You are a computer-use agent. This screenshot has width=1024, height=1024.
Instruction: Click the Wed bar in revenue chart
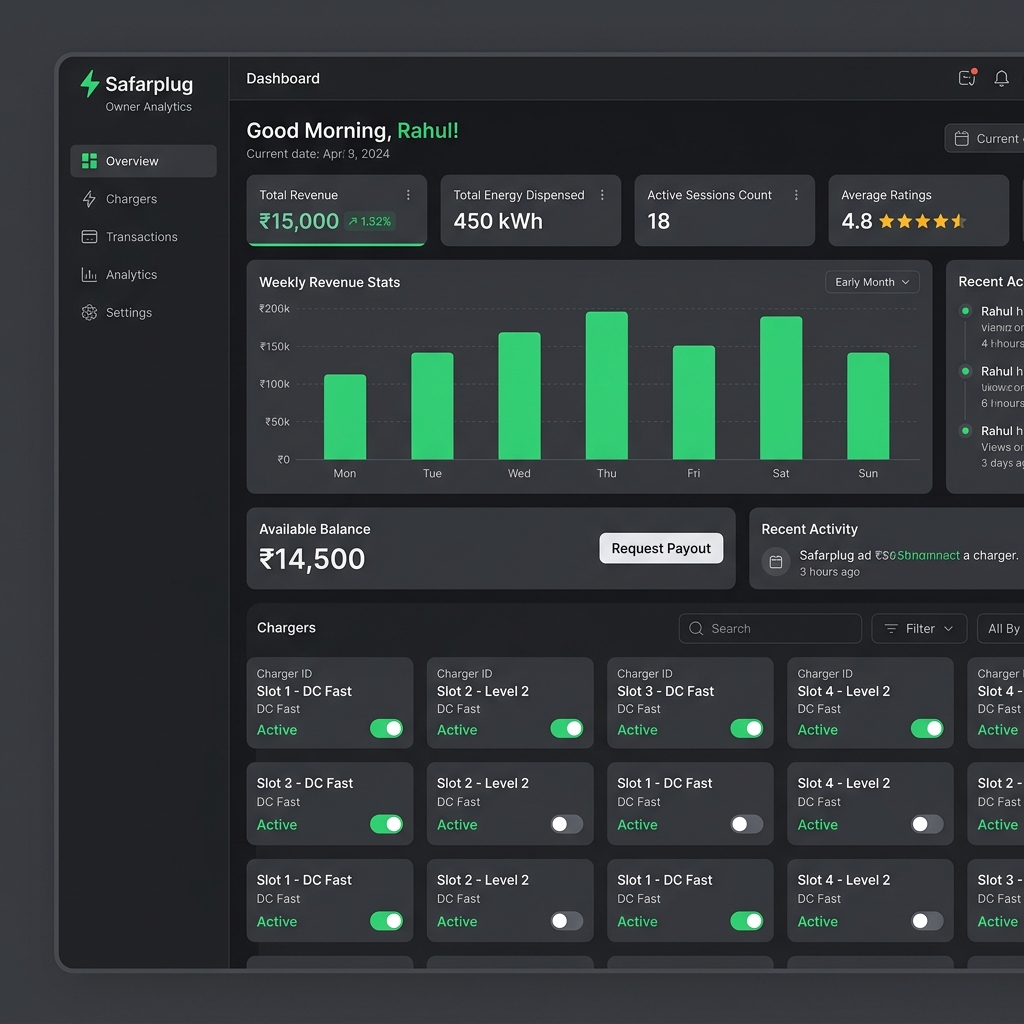519,396
